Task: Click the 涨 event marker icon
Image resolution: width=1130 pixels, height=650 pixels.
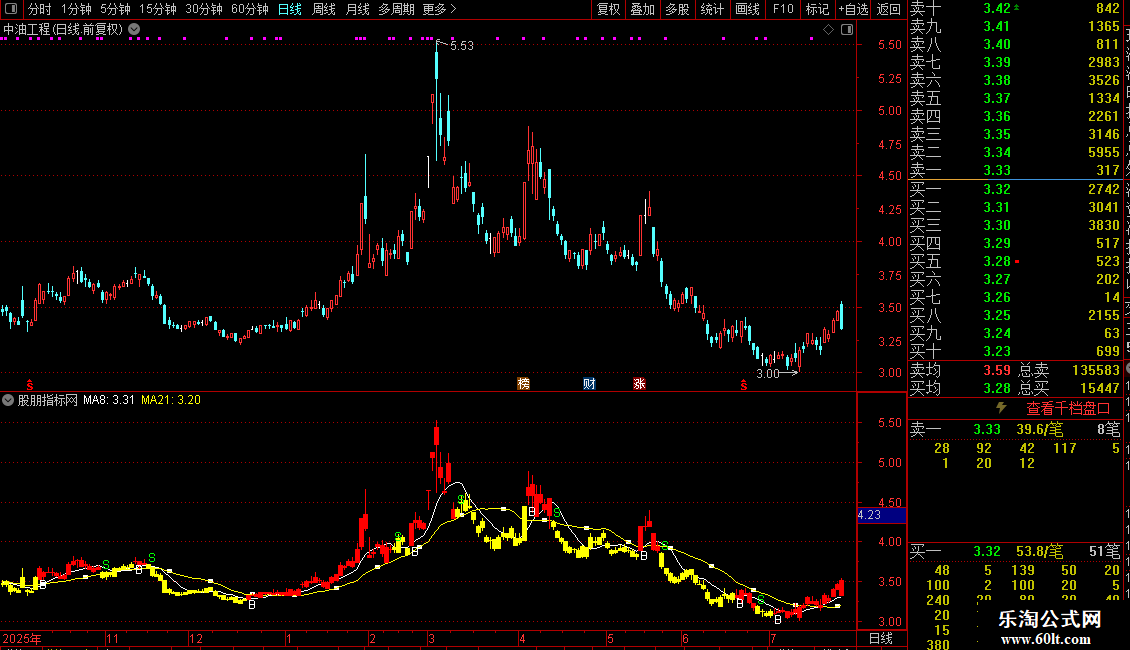Action: point(639,383)
